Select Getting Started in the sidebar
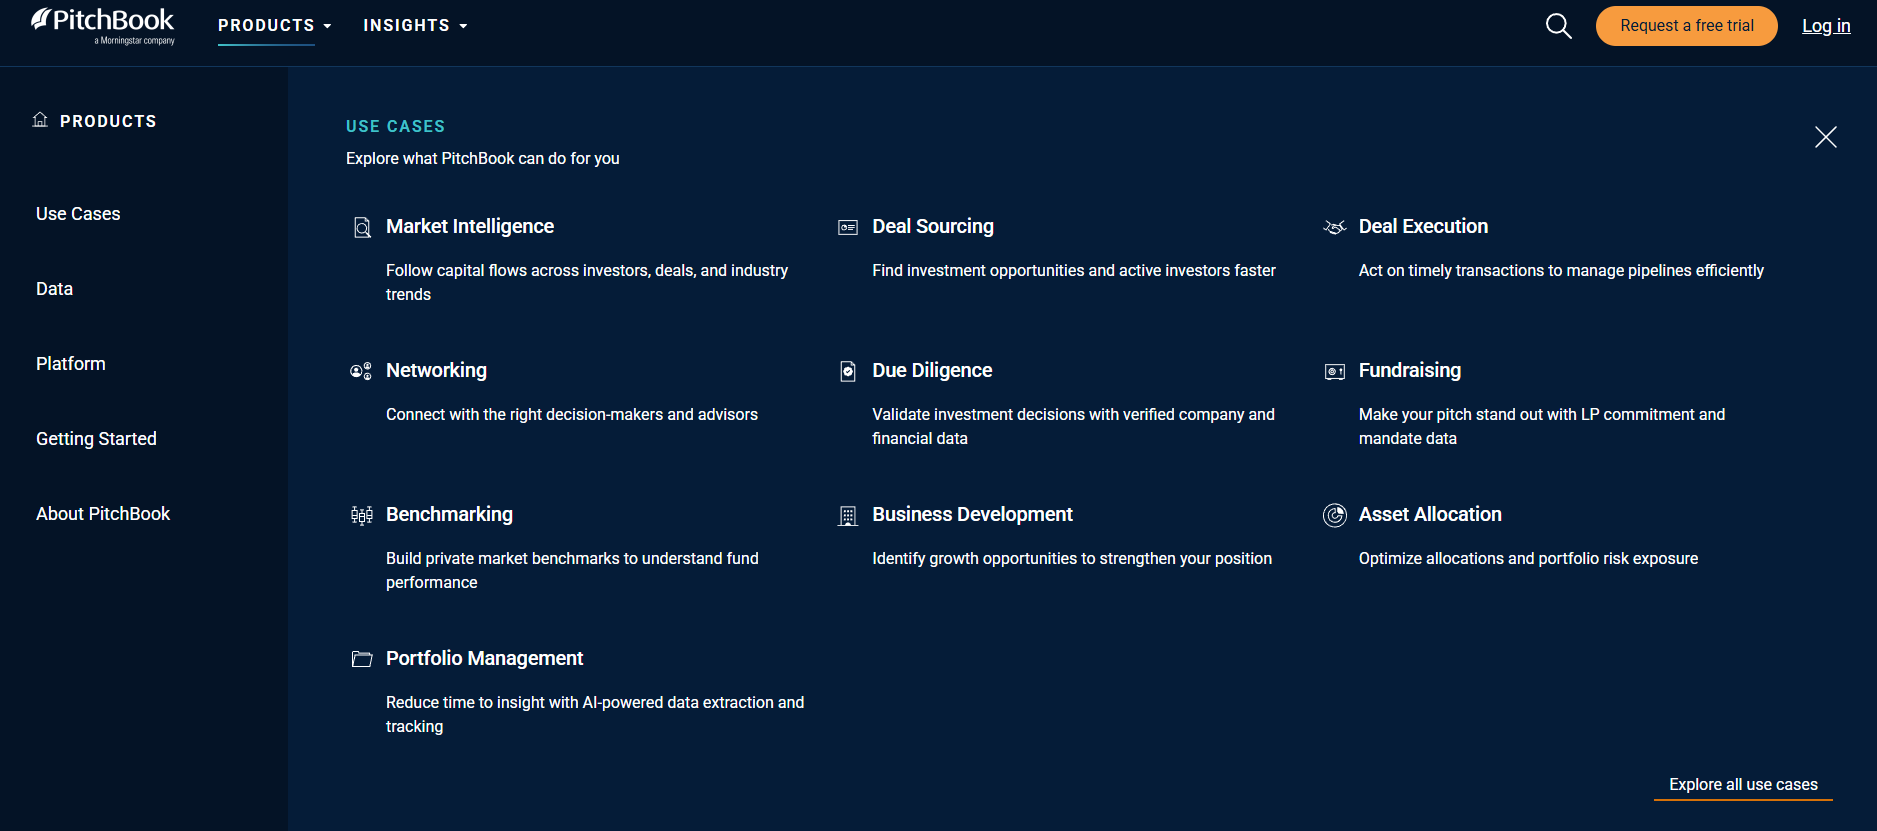1877x831 pixels. (96, 439)
